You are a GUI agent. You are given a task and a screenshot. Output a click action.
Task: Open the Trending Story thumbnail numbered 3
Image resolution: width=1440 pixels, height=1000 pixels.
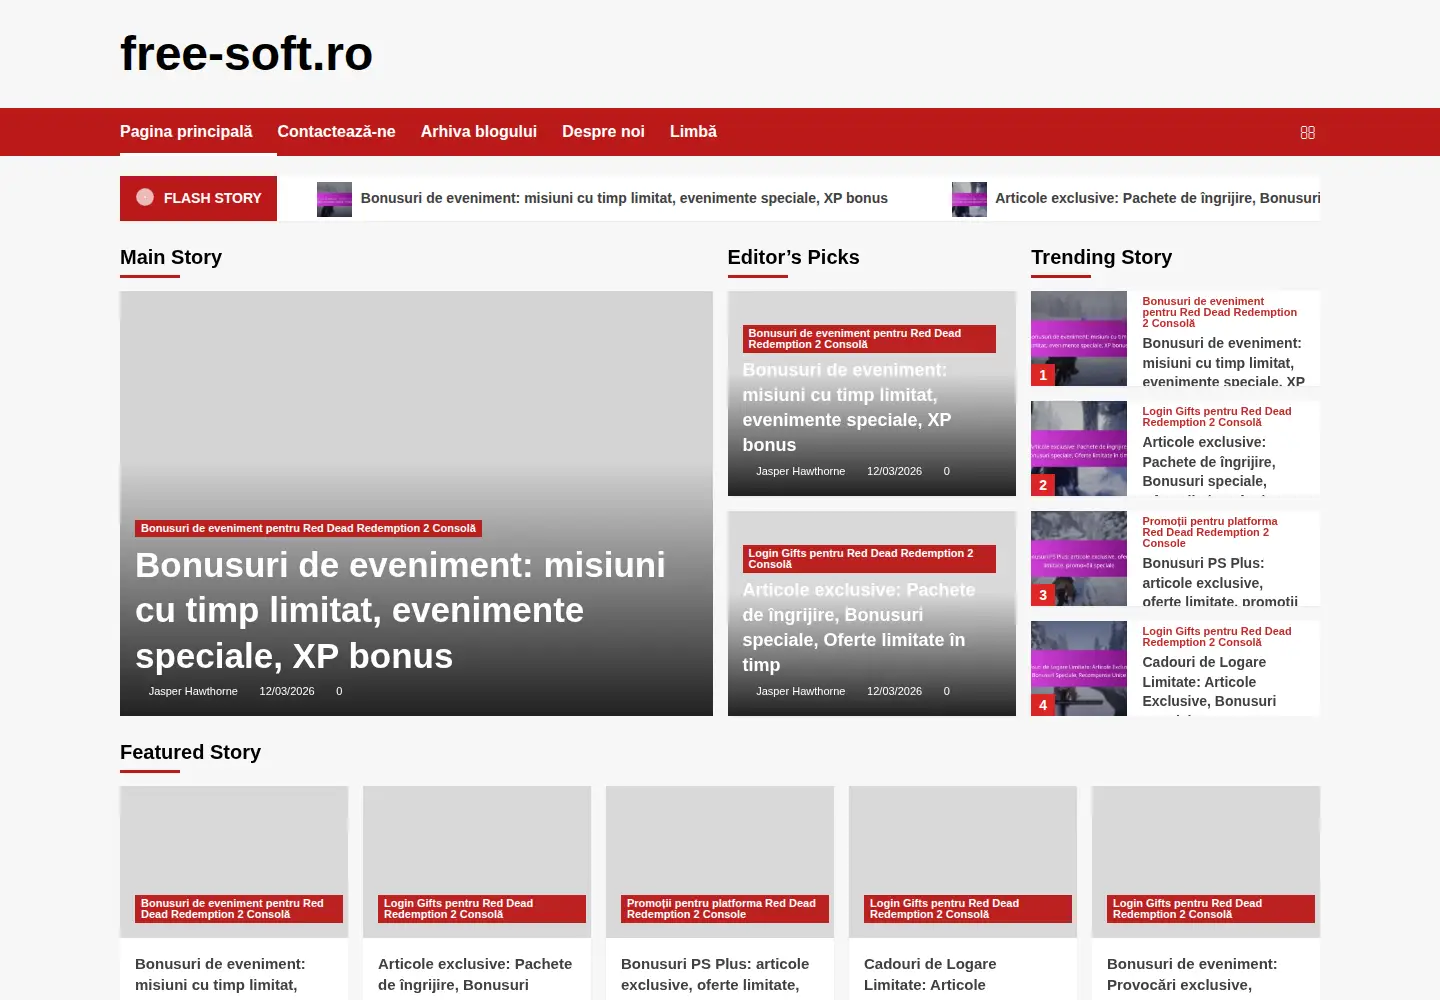click(1079, 558)
